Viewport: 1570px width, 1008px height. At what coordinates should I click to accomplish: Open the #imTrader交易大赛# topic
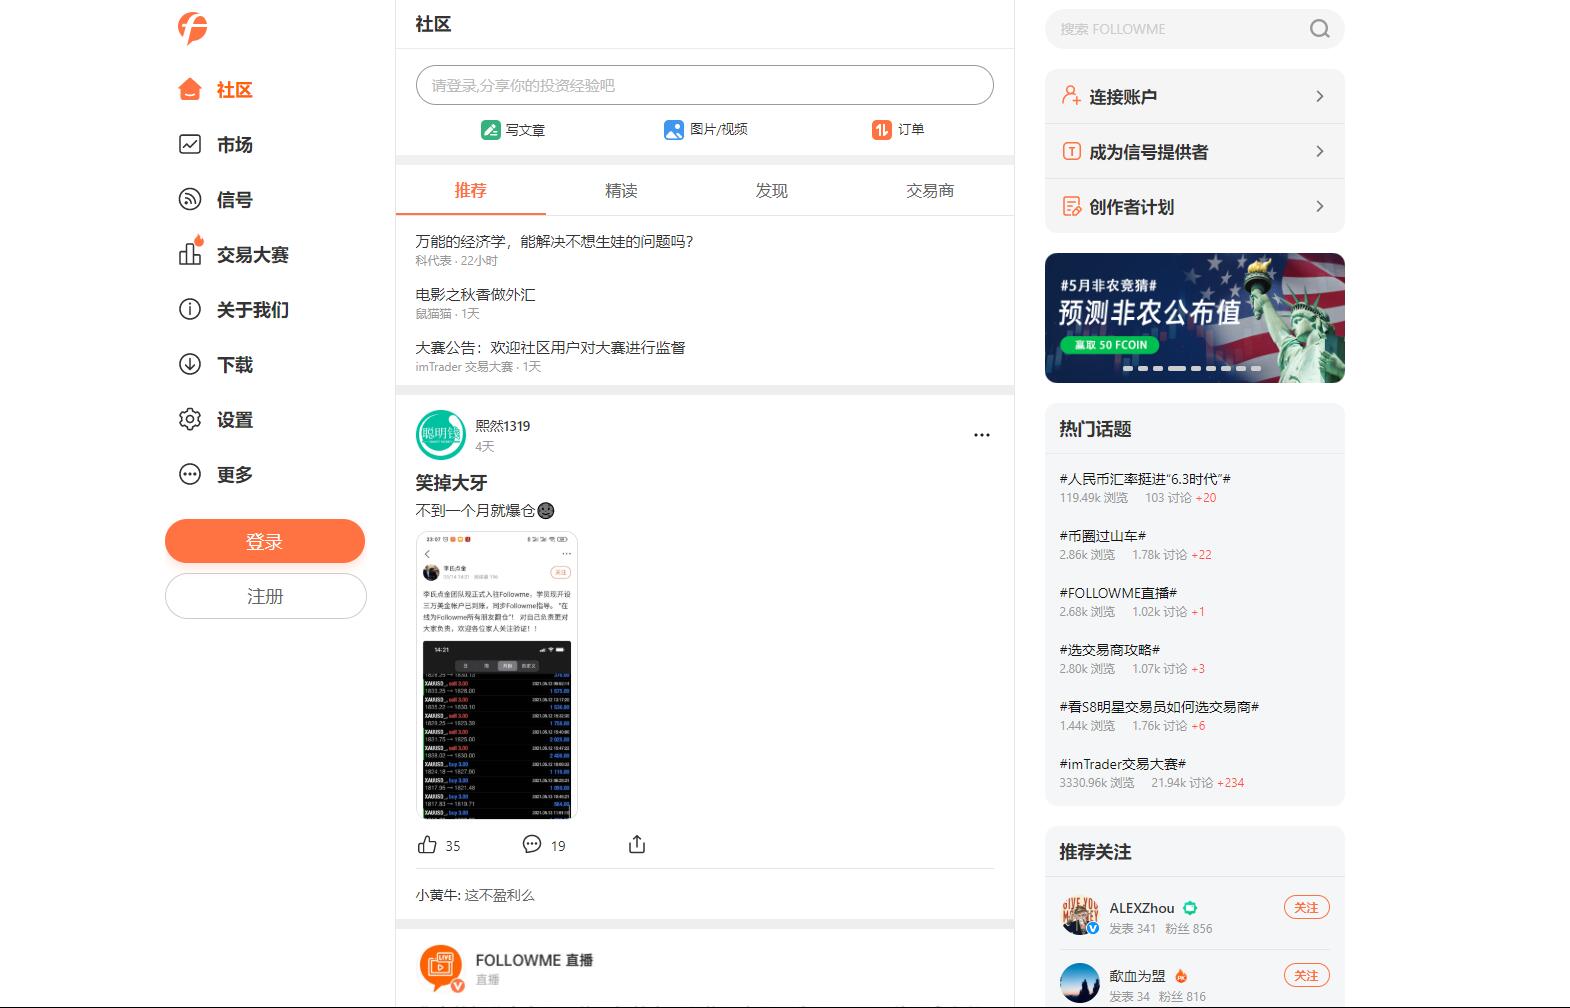[x=1123, y=764]
